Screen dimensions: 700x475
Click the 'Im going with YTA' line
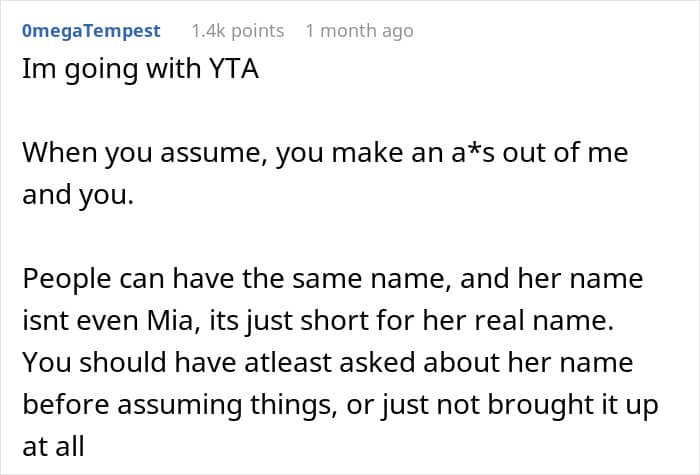(140, 75)
